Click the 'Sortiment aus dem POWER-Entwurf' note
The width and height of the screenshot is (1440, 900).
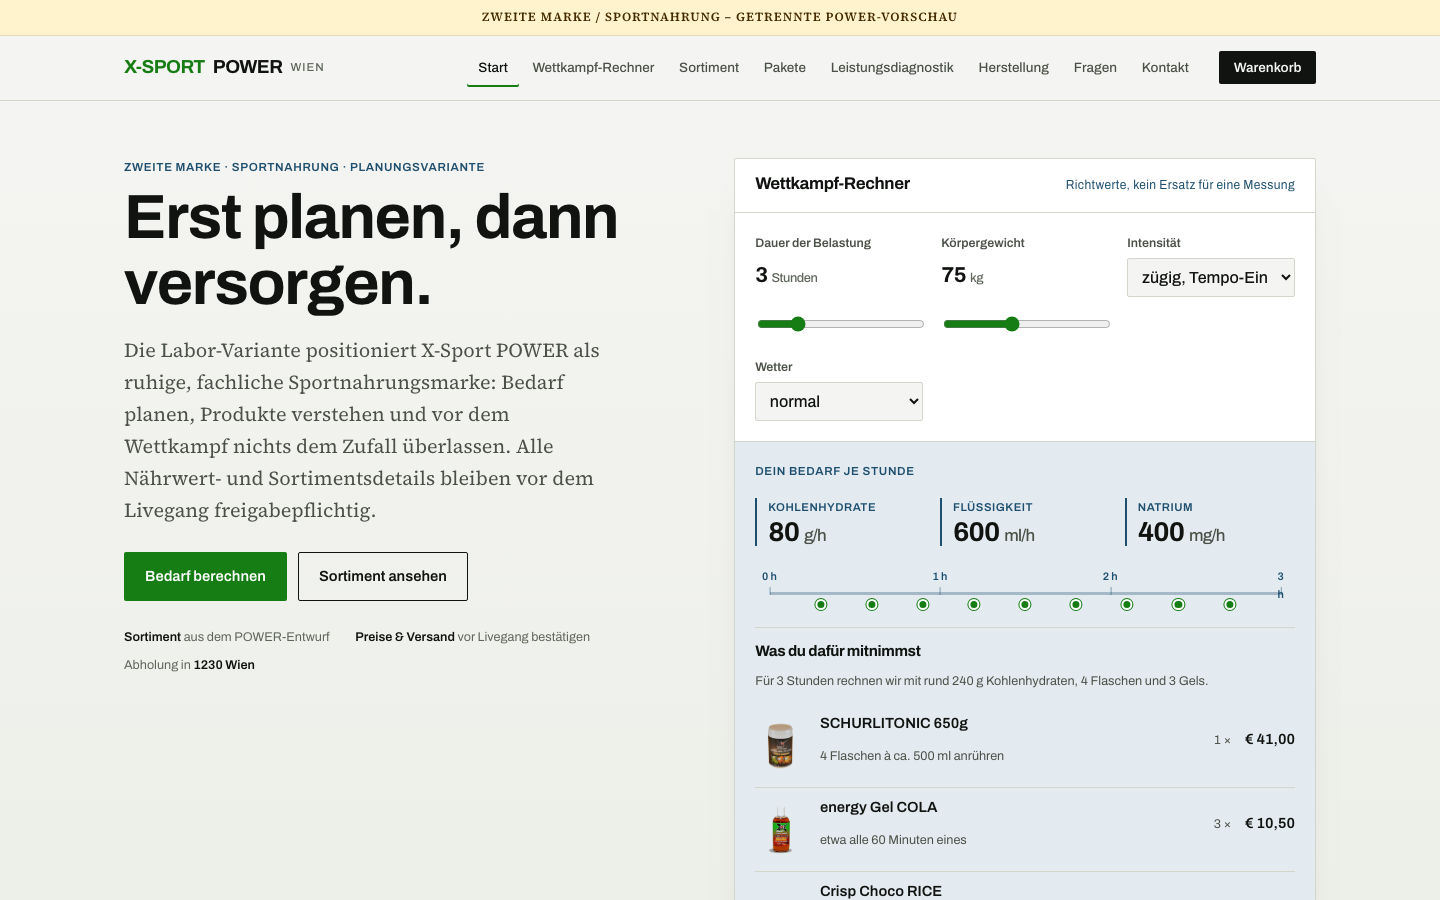click(x=227, y=637)
